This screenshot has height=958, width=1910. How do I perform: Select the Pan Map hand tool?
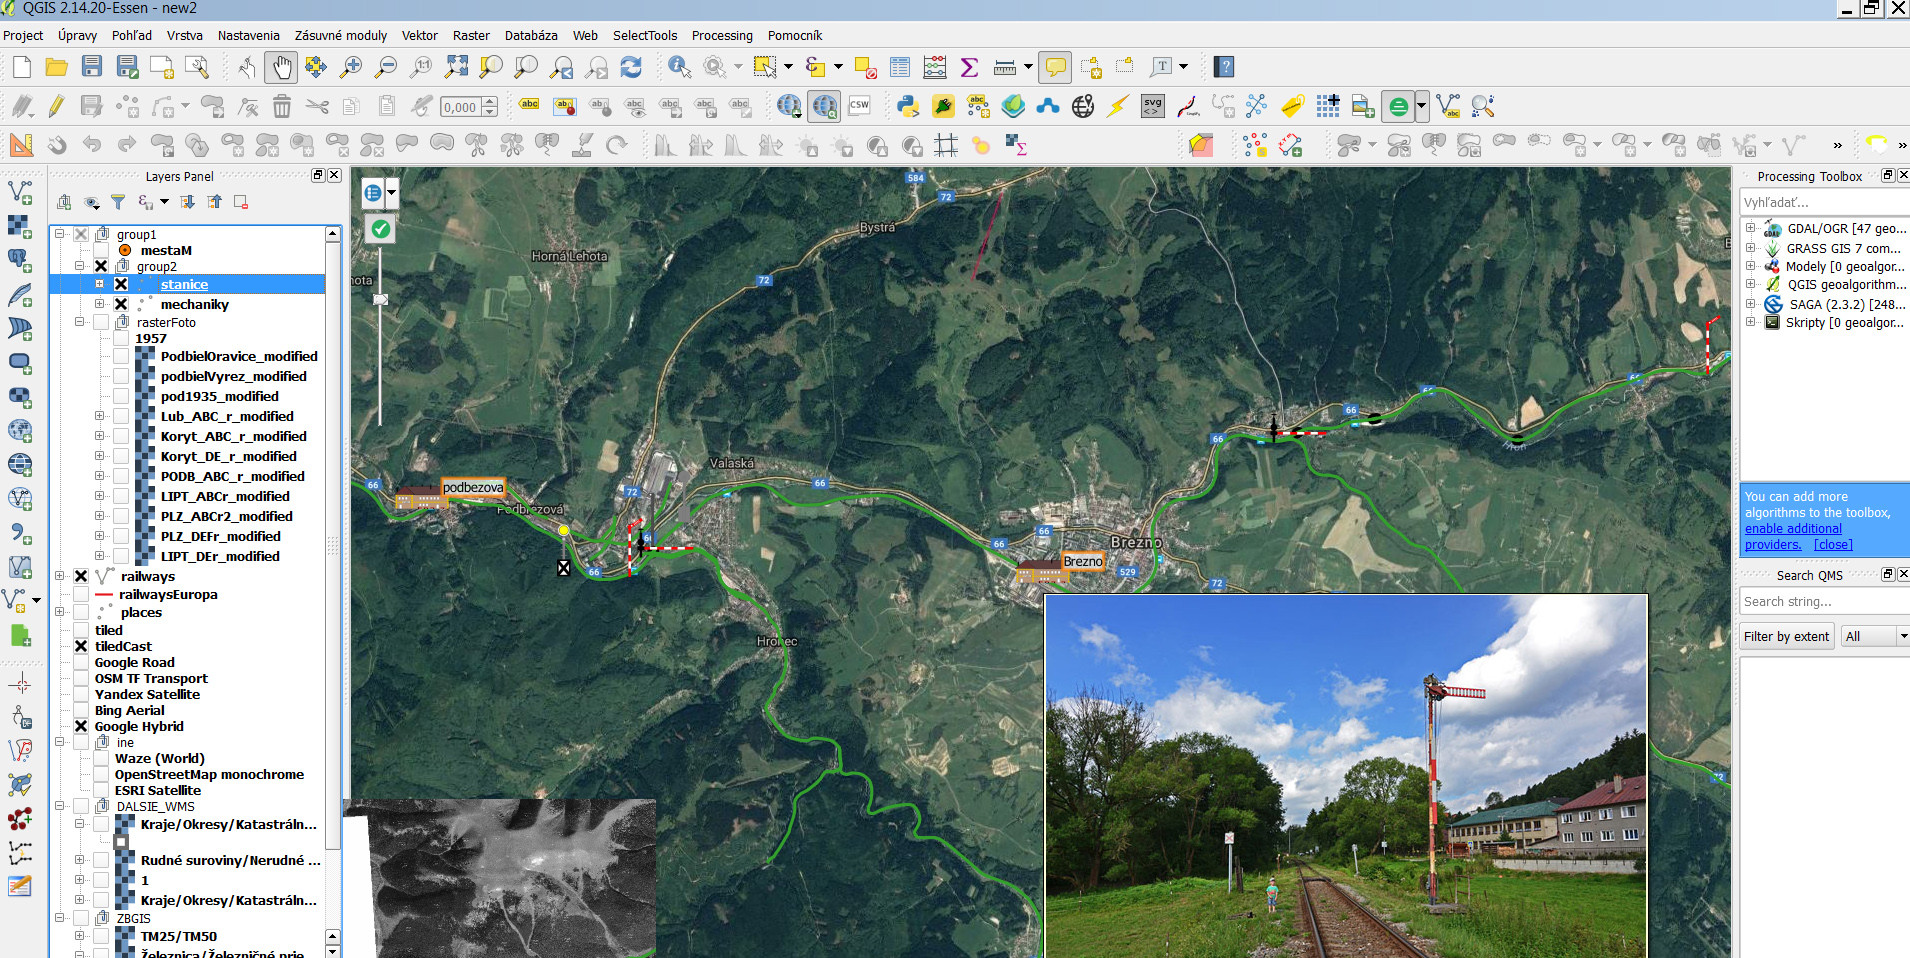tap(282, 67)
